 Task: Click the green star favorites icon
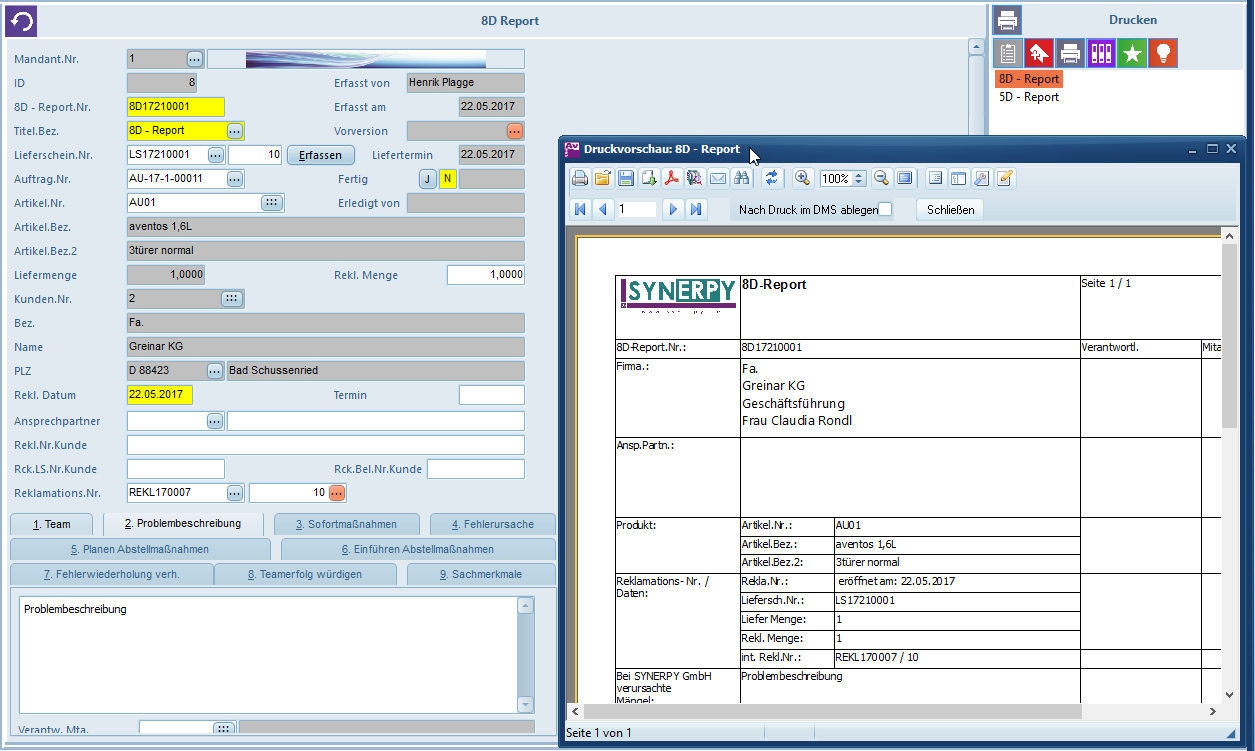[x=1132, y=54]
